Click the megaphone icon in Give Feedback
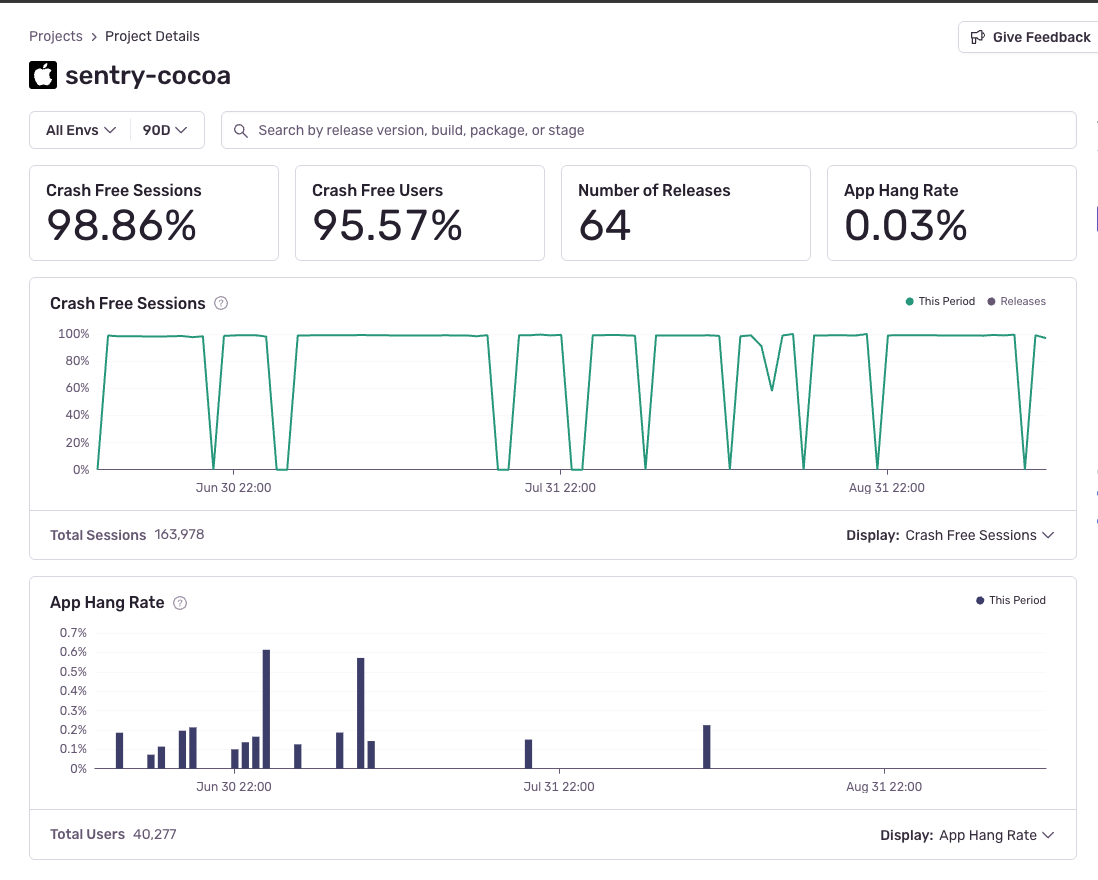This screenshot has width=1098, height=880. 978,37
